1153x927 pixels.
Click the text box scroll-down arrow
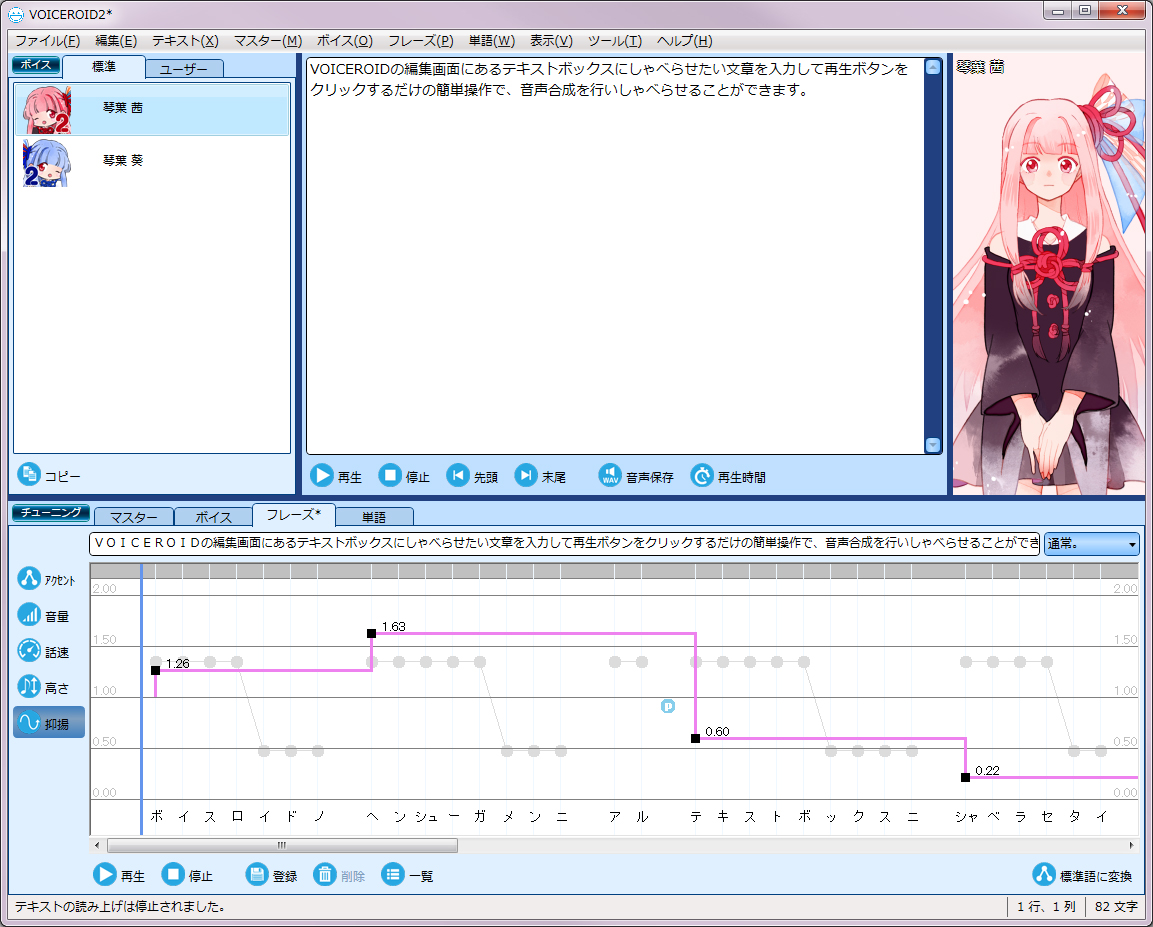point(933,445)
